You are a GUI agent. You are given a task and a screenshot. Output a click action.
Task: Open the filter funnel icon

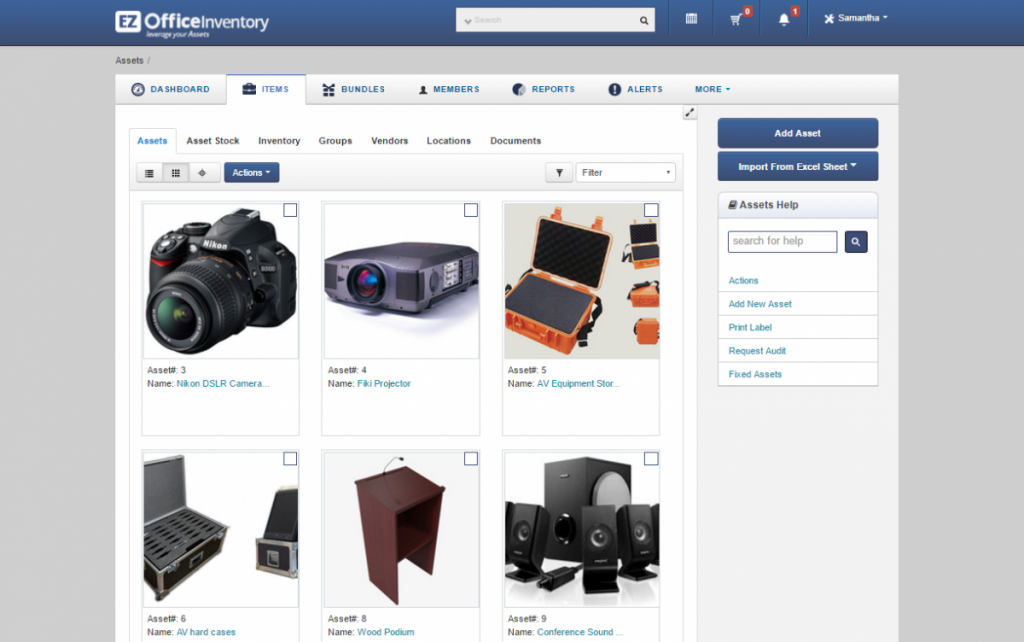click(559, 172)
